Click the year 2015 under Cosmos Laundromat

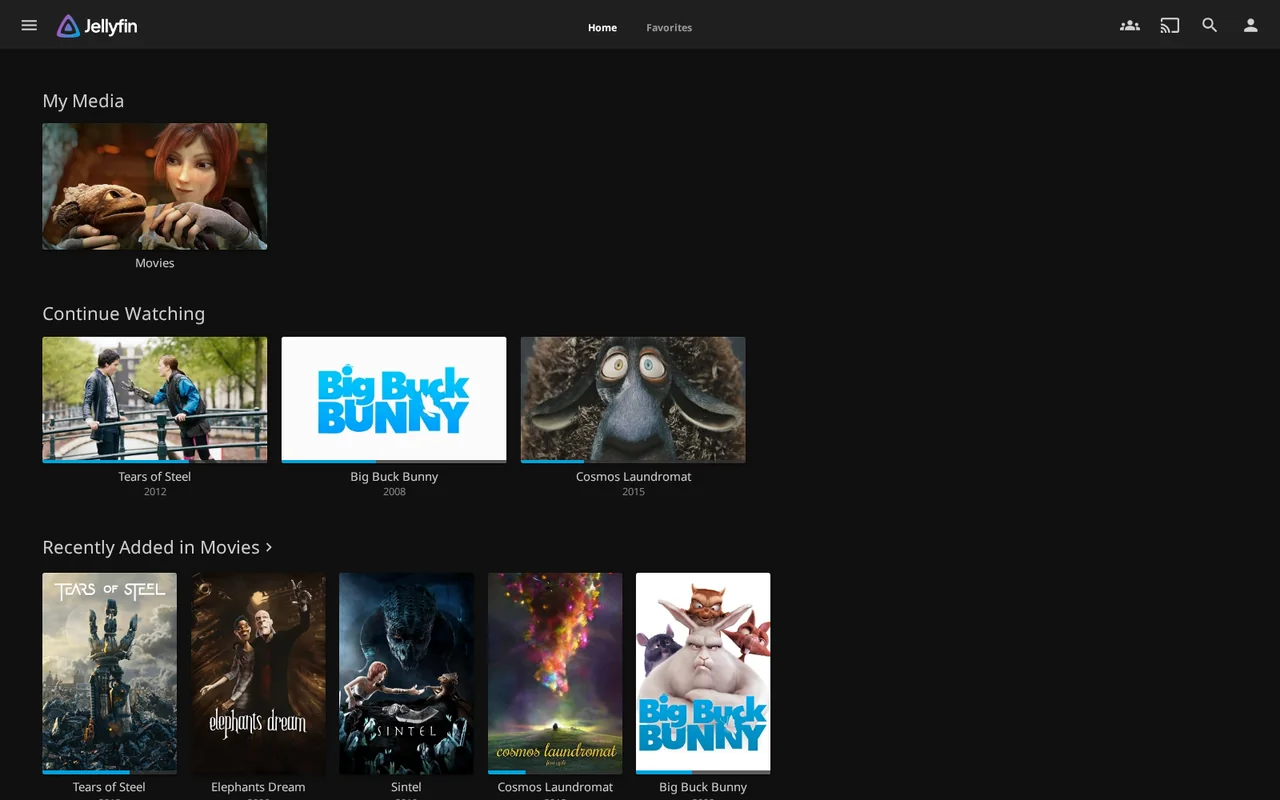[x=633, y=492]
